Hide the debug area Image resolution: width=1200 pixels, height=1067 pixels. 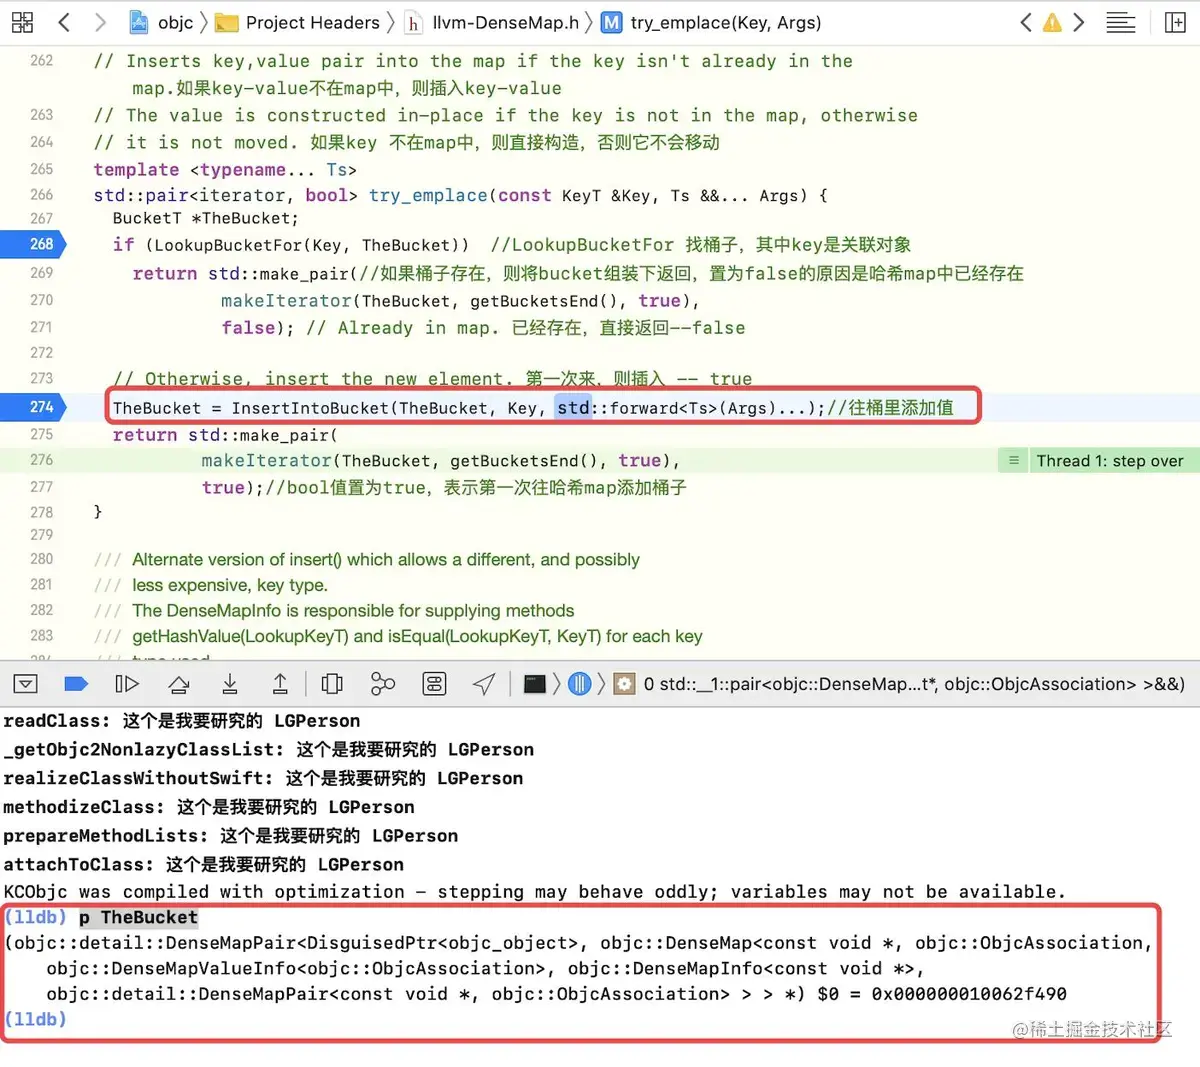[26, 684]
